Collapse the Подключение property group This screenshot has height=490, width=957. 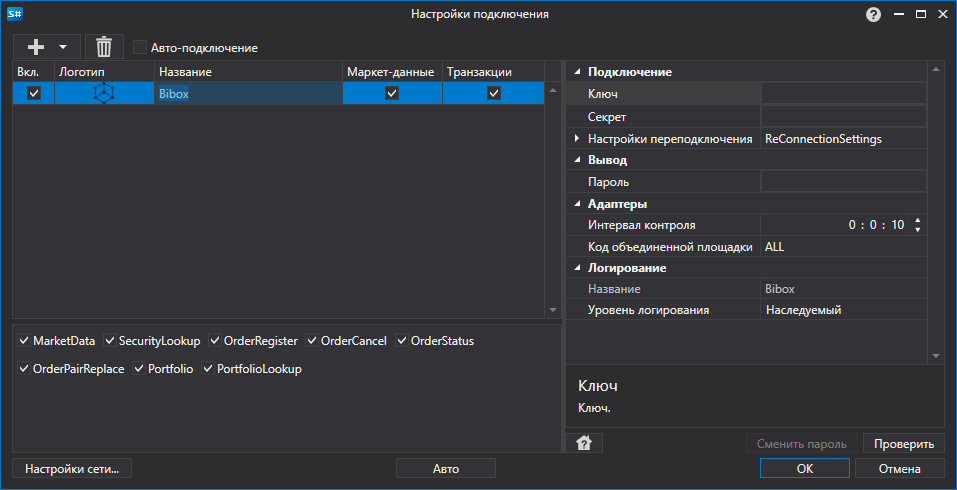pyautogui.click(x=577, y=72)
